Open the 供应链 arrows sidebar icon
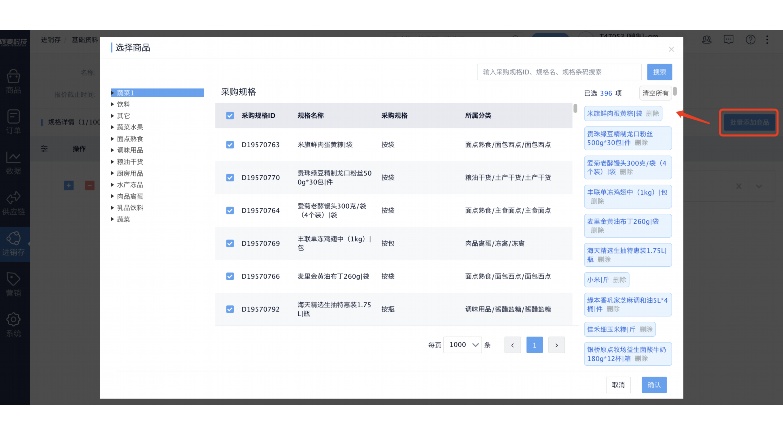 13,202
